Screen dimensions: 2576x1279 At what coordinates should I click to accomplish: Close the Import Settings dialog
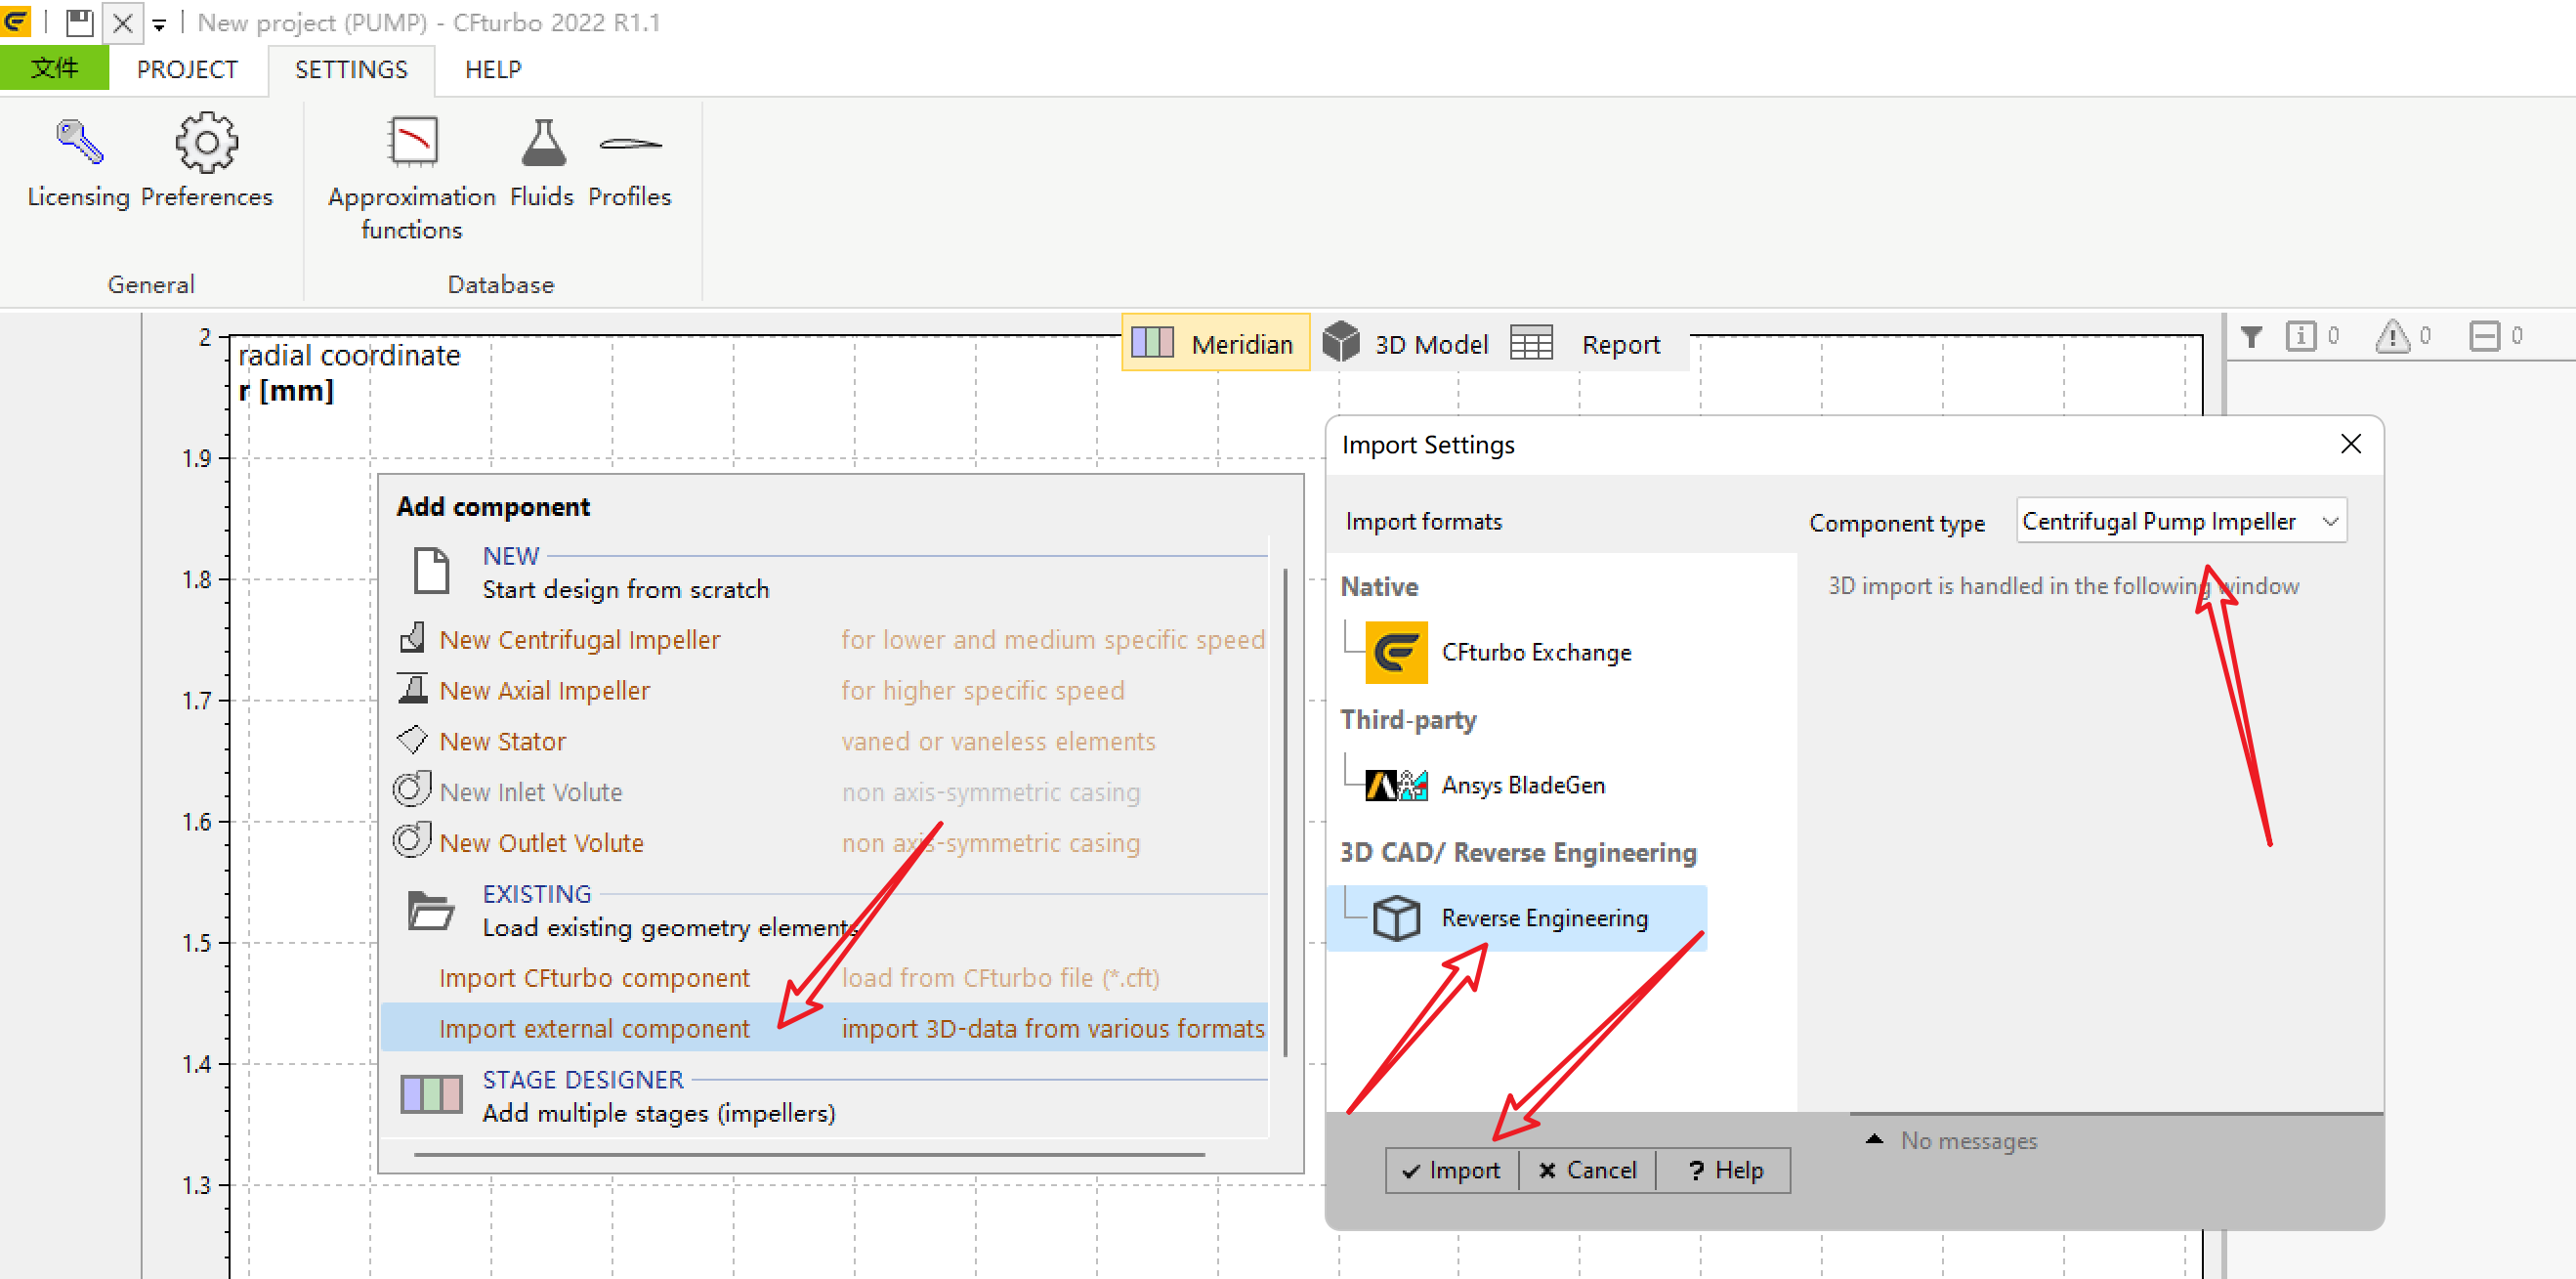tap(2351, 444)
